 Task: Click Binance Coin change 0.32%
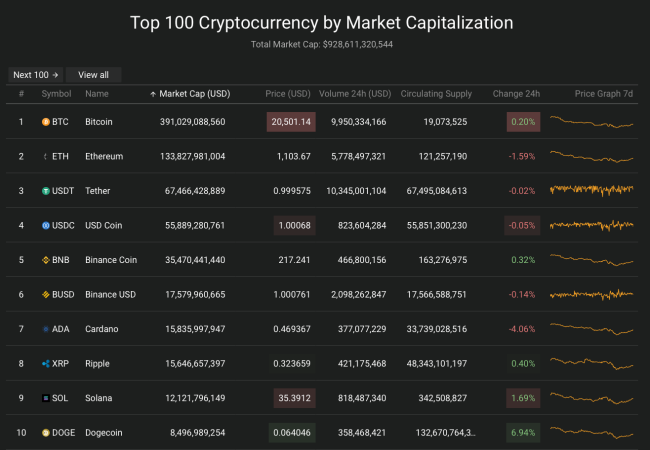(523, 260)
